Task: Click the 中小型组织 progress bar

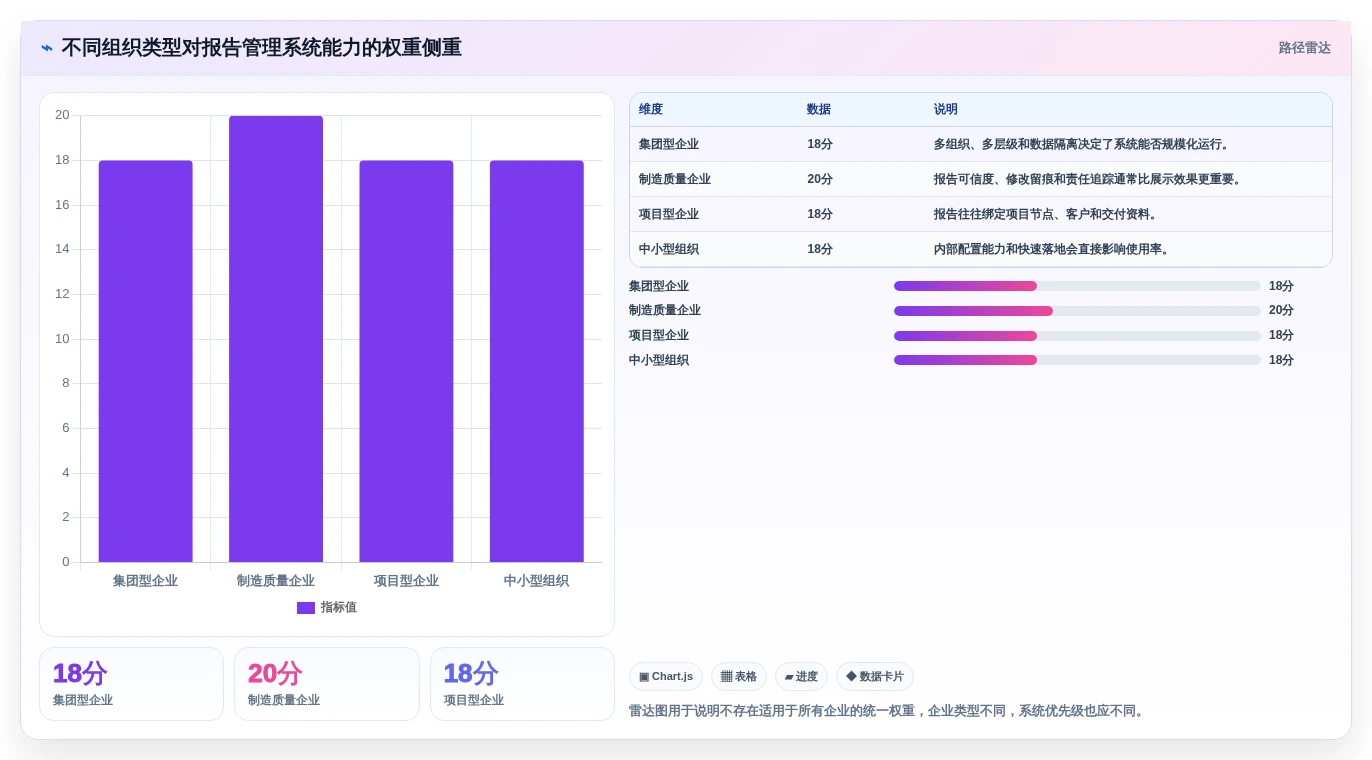Action: [1077, 360]
